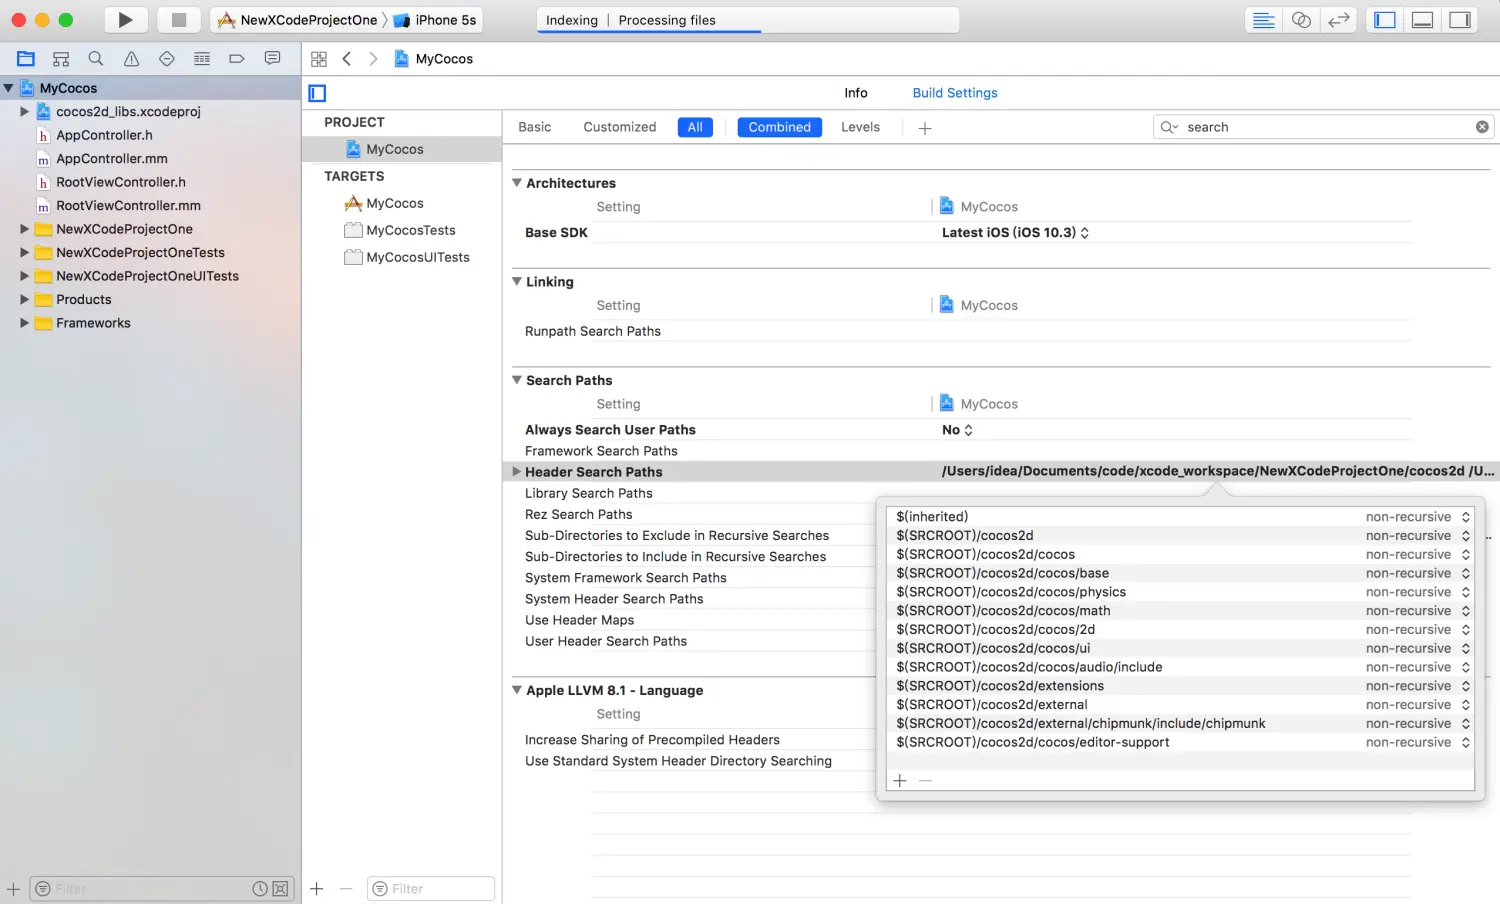Go forward in editor history
Screen dimensions: 1500x904
click(373, 59)
